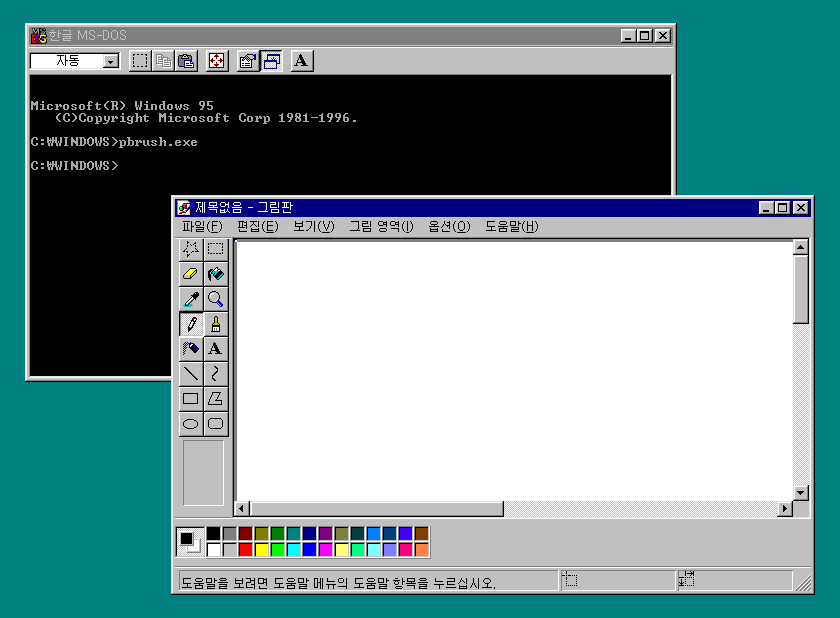Image resolution: width=840 pixels, height=618 pixels.
Task: Switch MS-DOS window to full screen
Action: click(x=217, y=61)
